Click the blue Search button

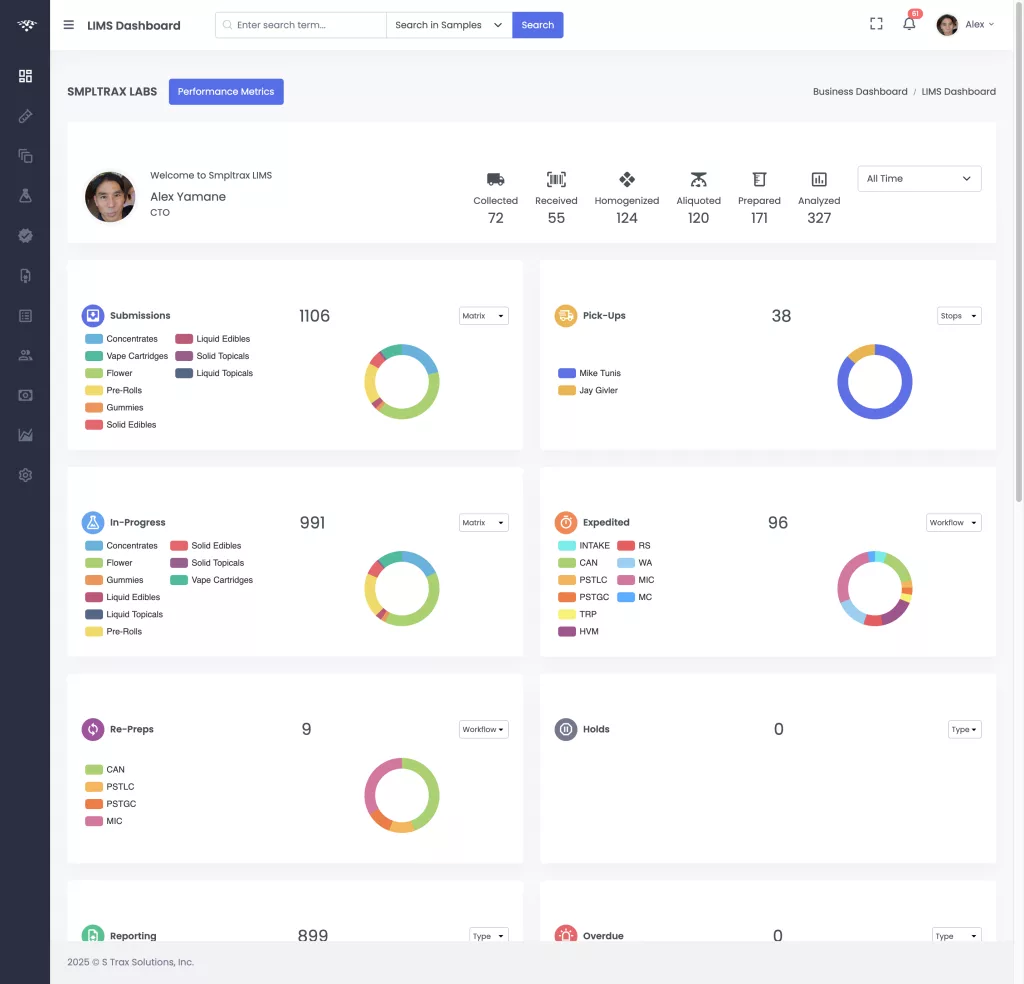tap(537, 25)
